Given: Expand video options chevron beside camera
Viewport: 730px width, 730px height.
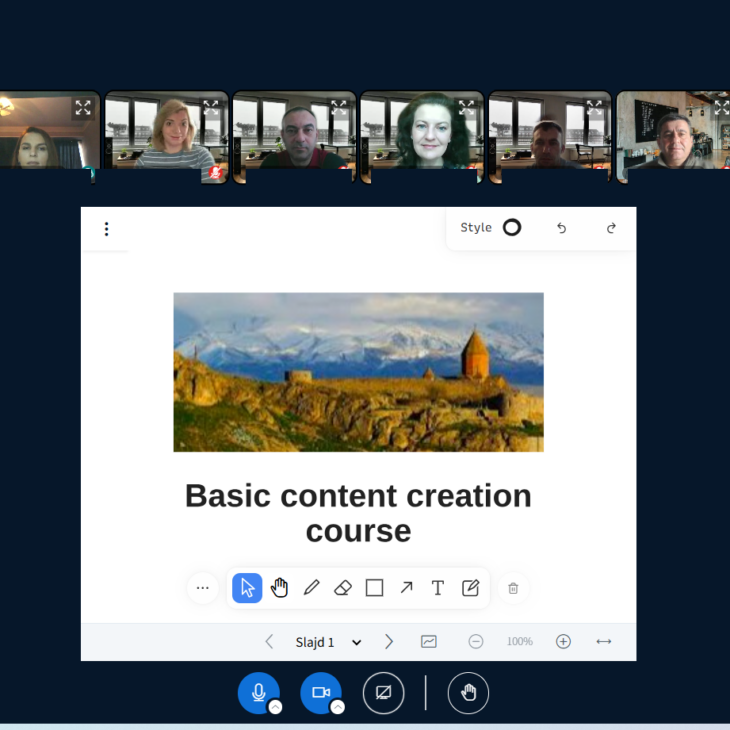Looking at the screenshot, I should pos(337,707).
